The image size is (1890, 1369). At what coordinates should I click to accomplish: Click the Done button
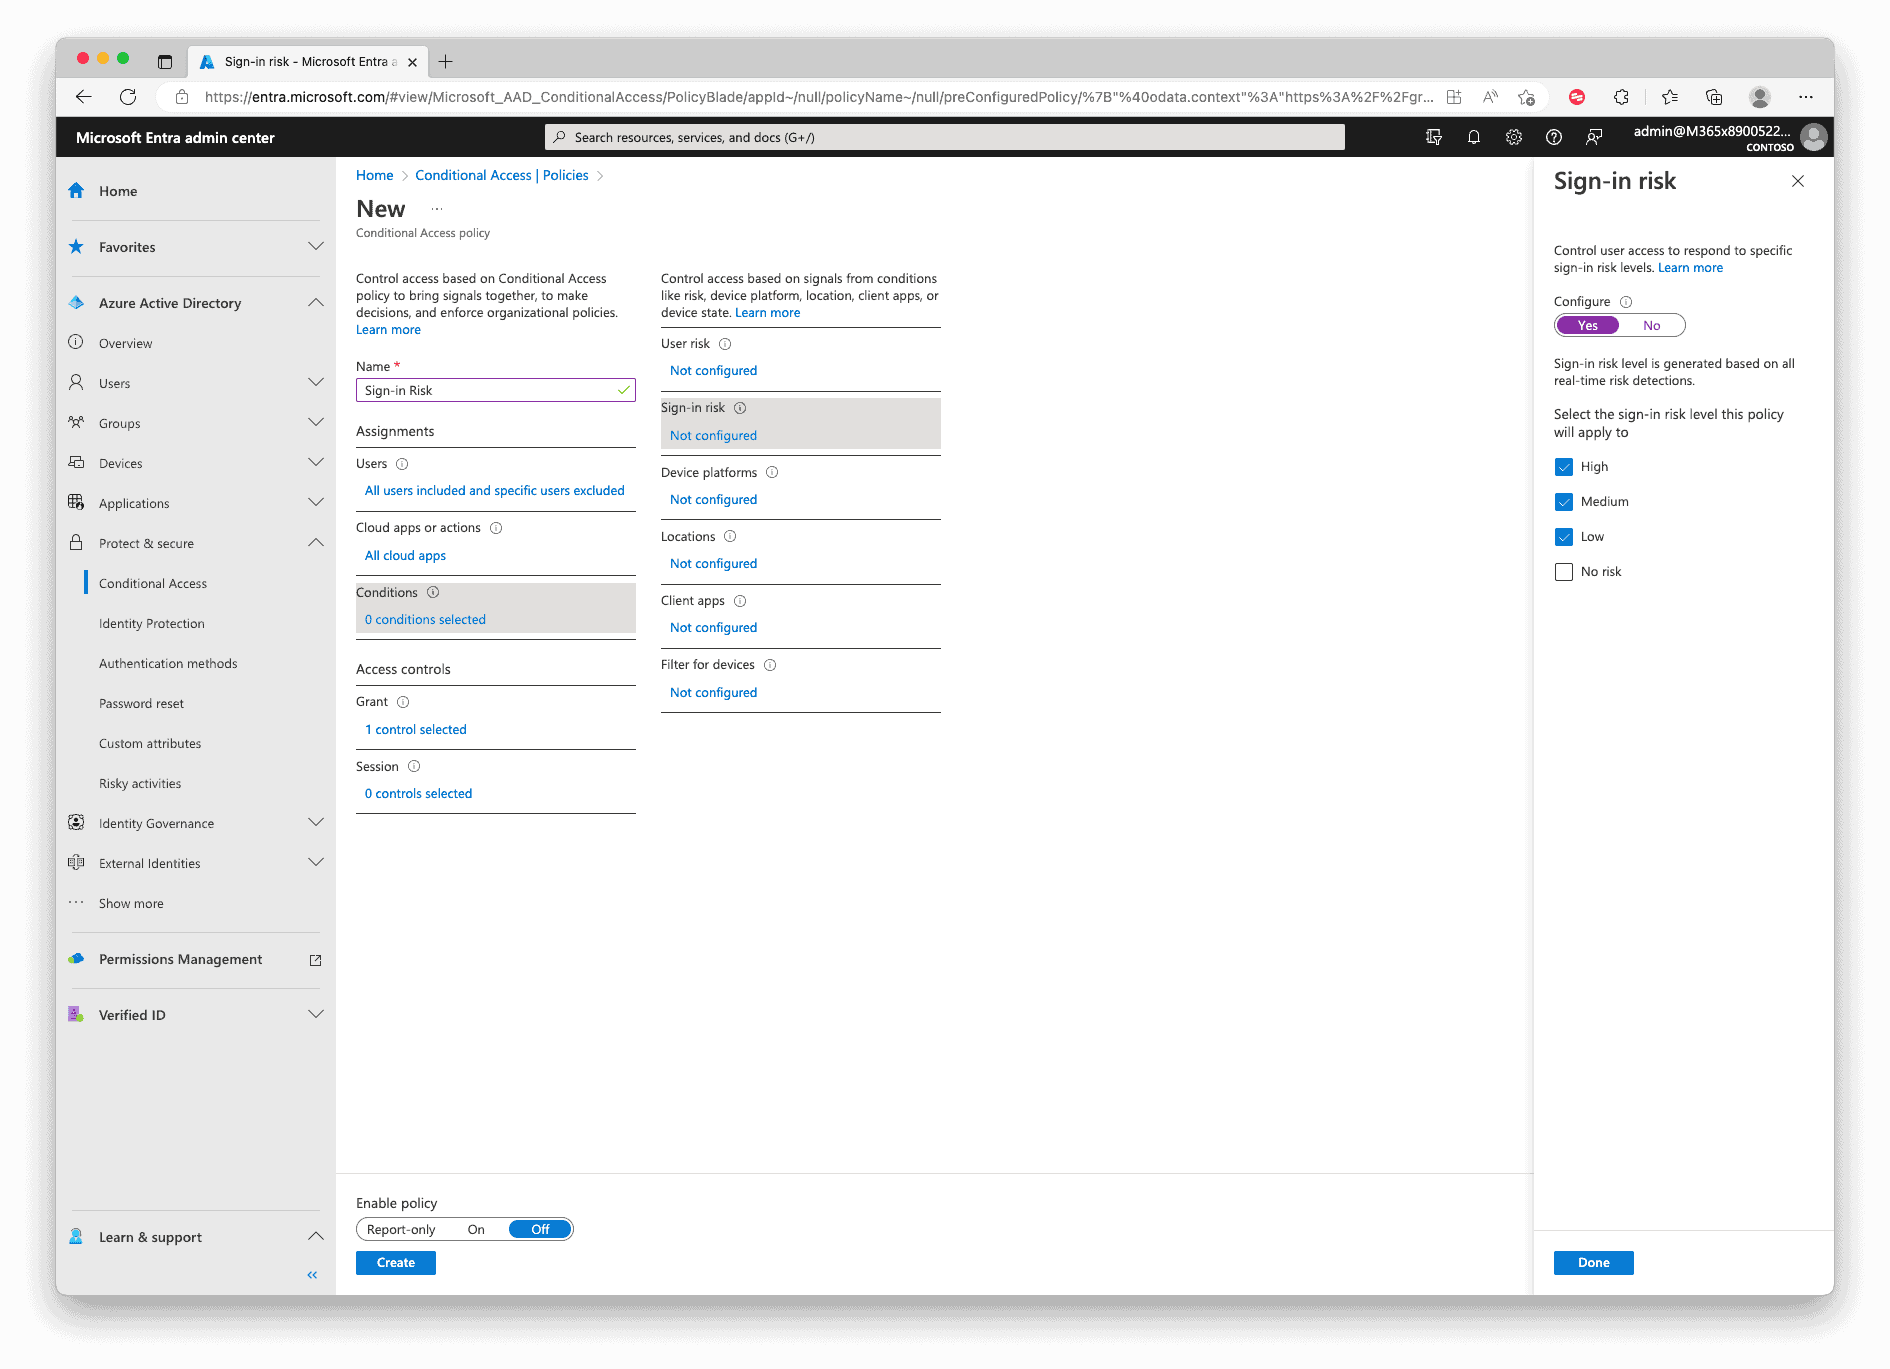[x=1593, y=1263]
